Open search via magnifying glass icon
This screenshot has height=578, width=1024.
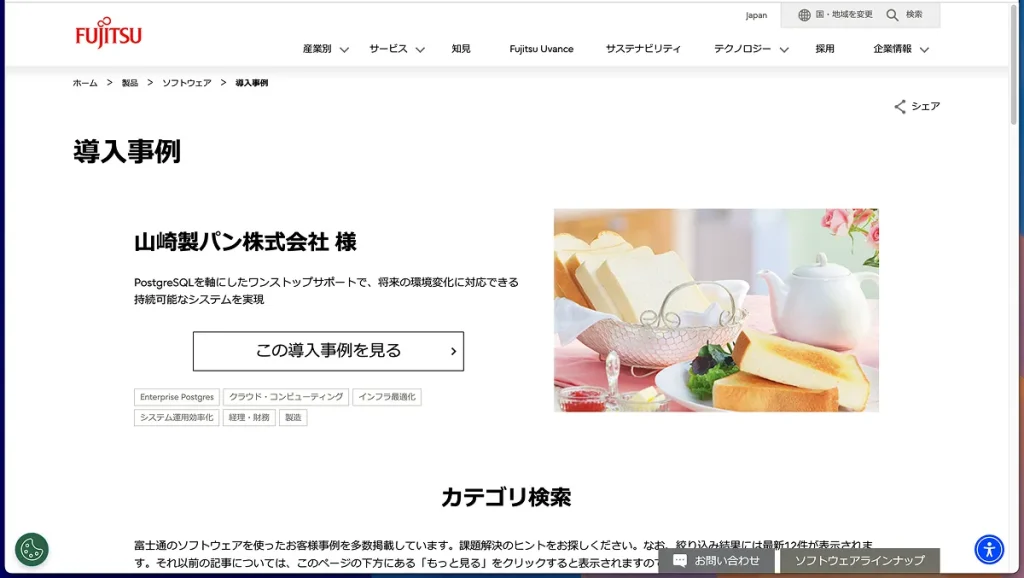pyautogui.click(x=892, y=15)
